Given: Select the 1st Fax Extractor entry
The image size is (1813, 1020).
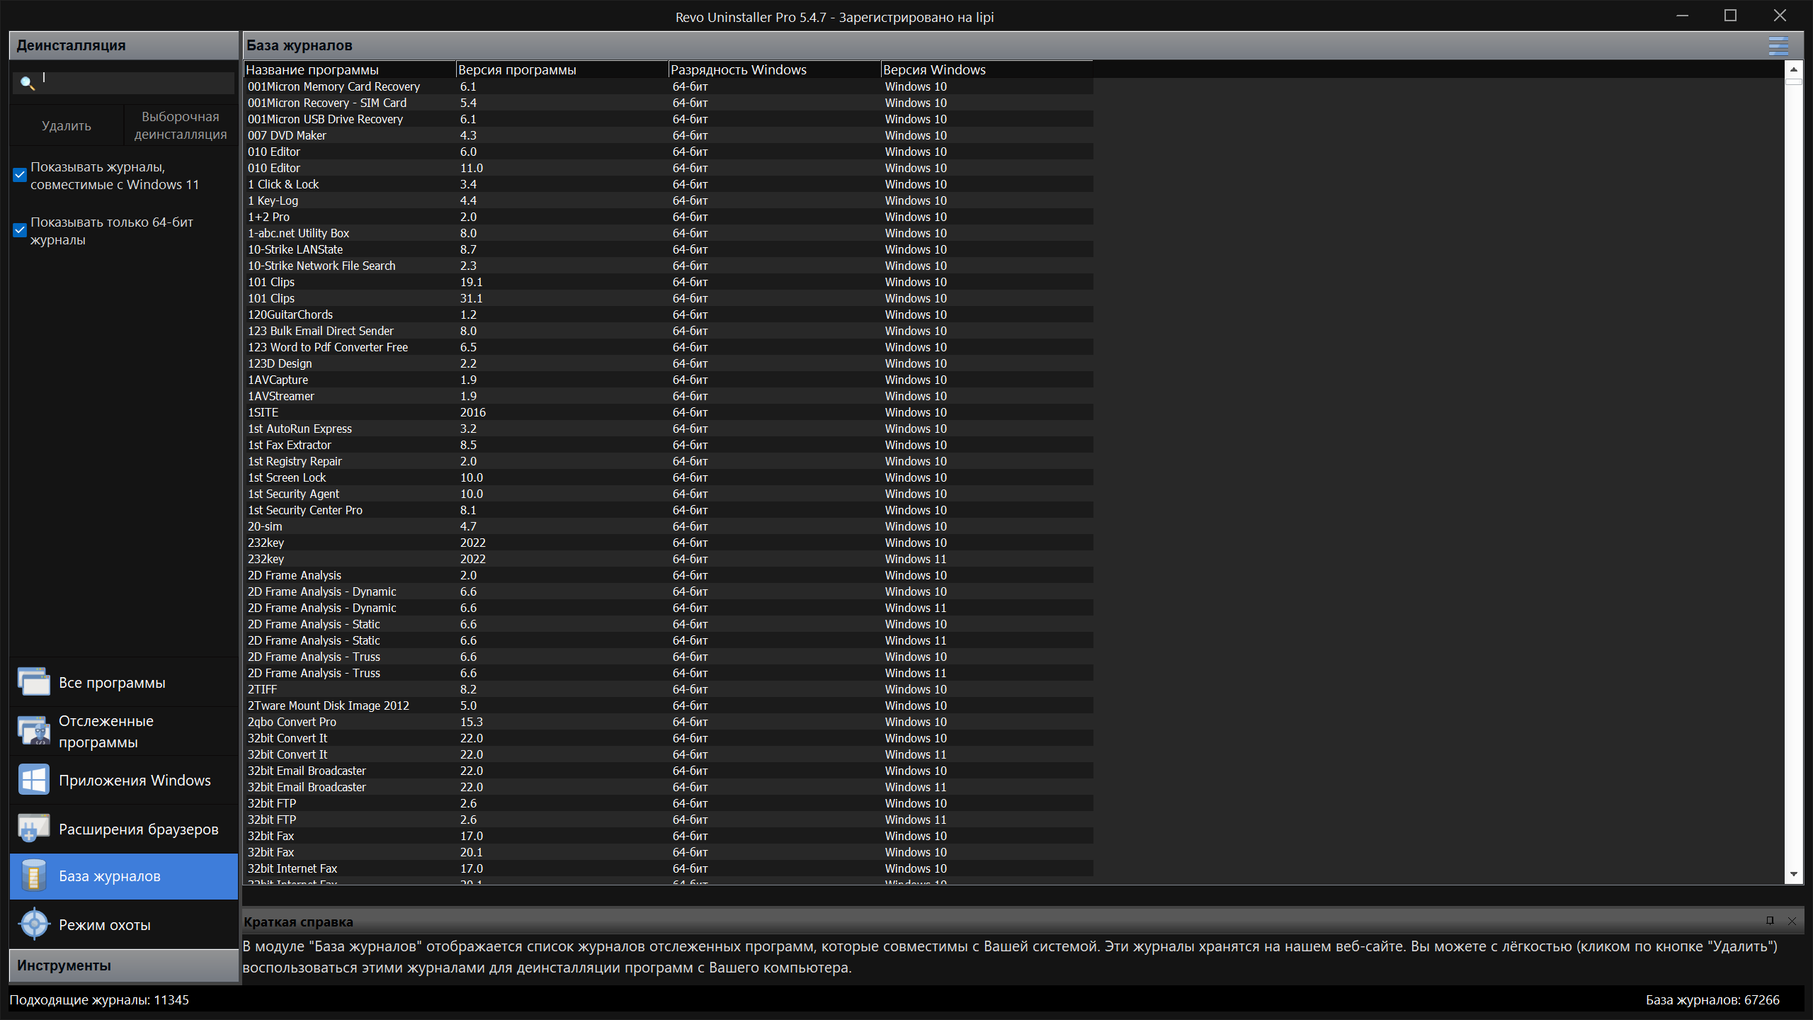Looking at the screenshot, I should click(668, 445).
